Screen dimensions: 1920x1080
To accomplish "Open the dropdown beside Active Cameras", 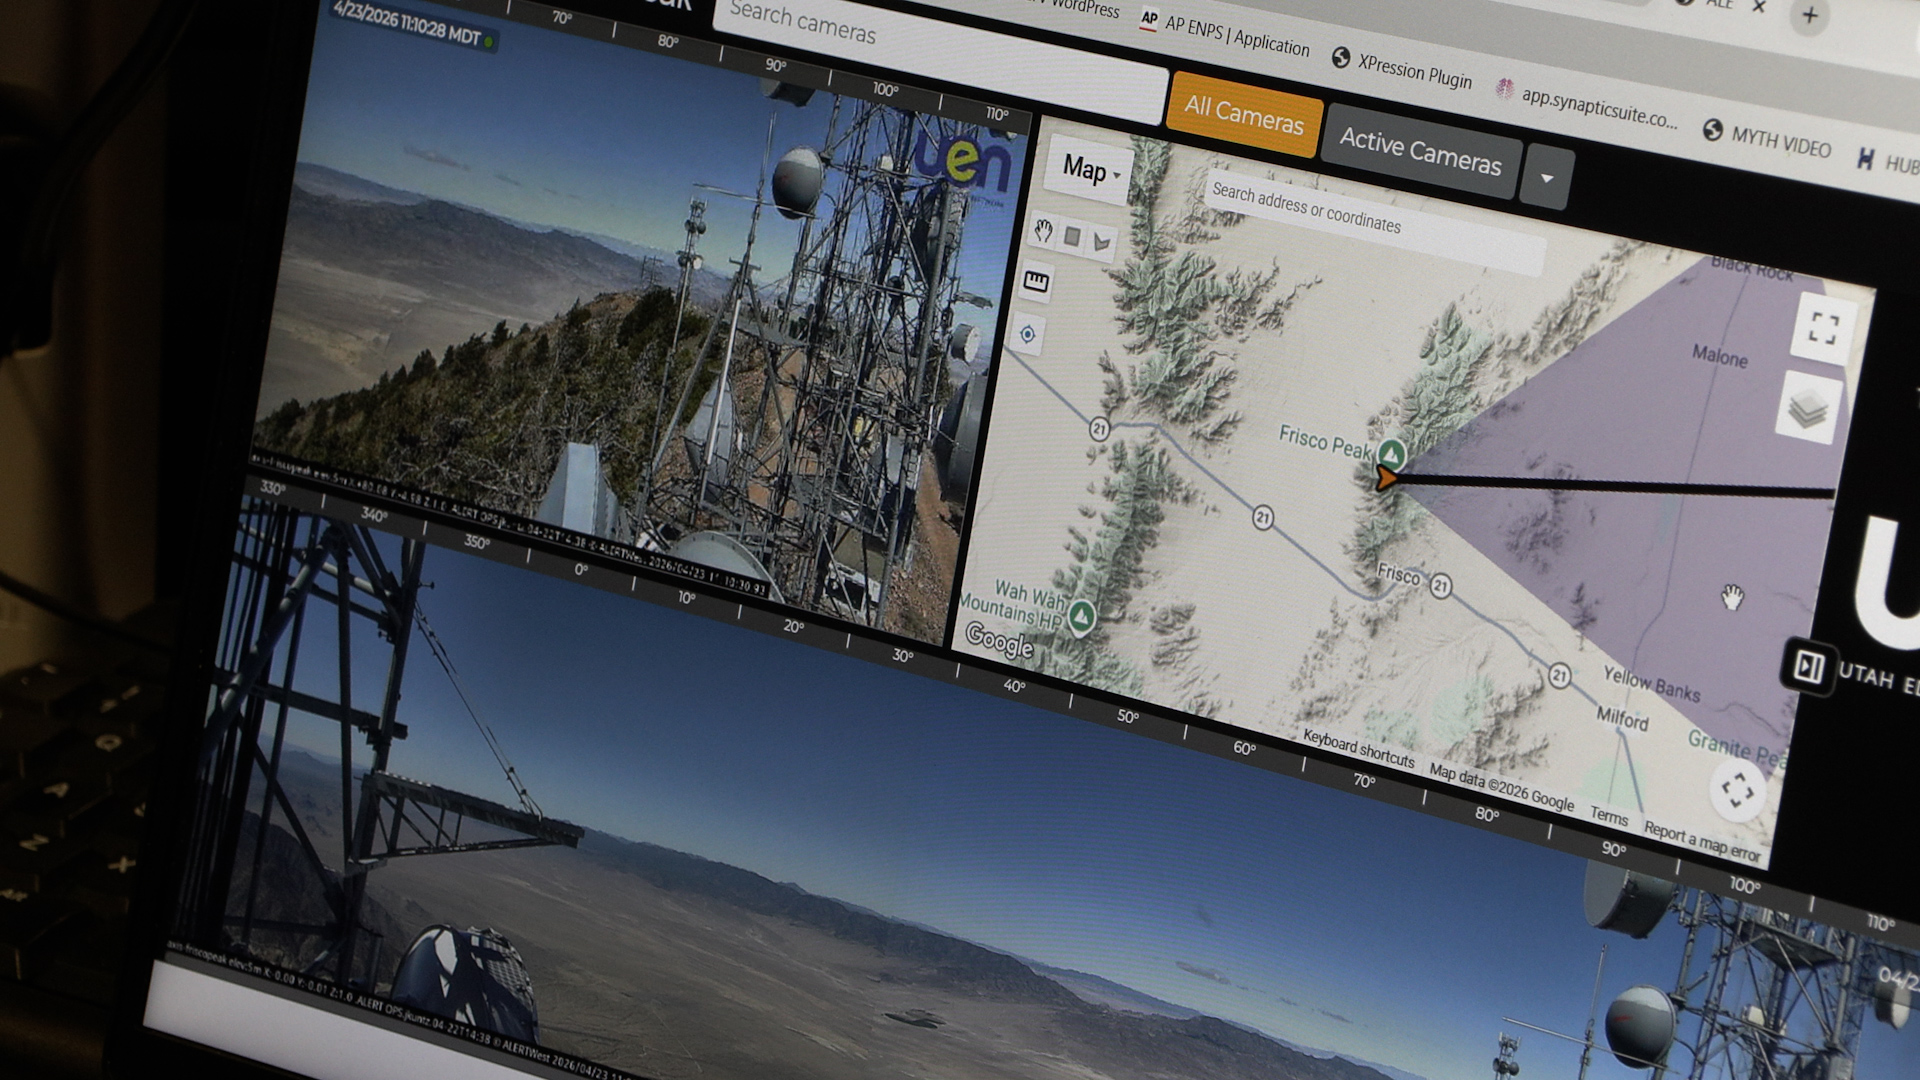I will click(x=1547, y=180).
